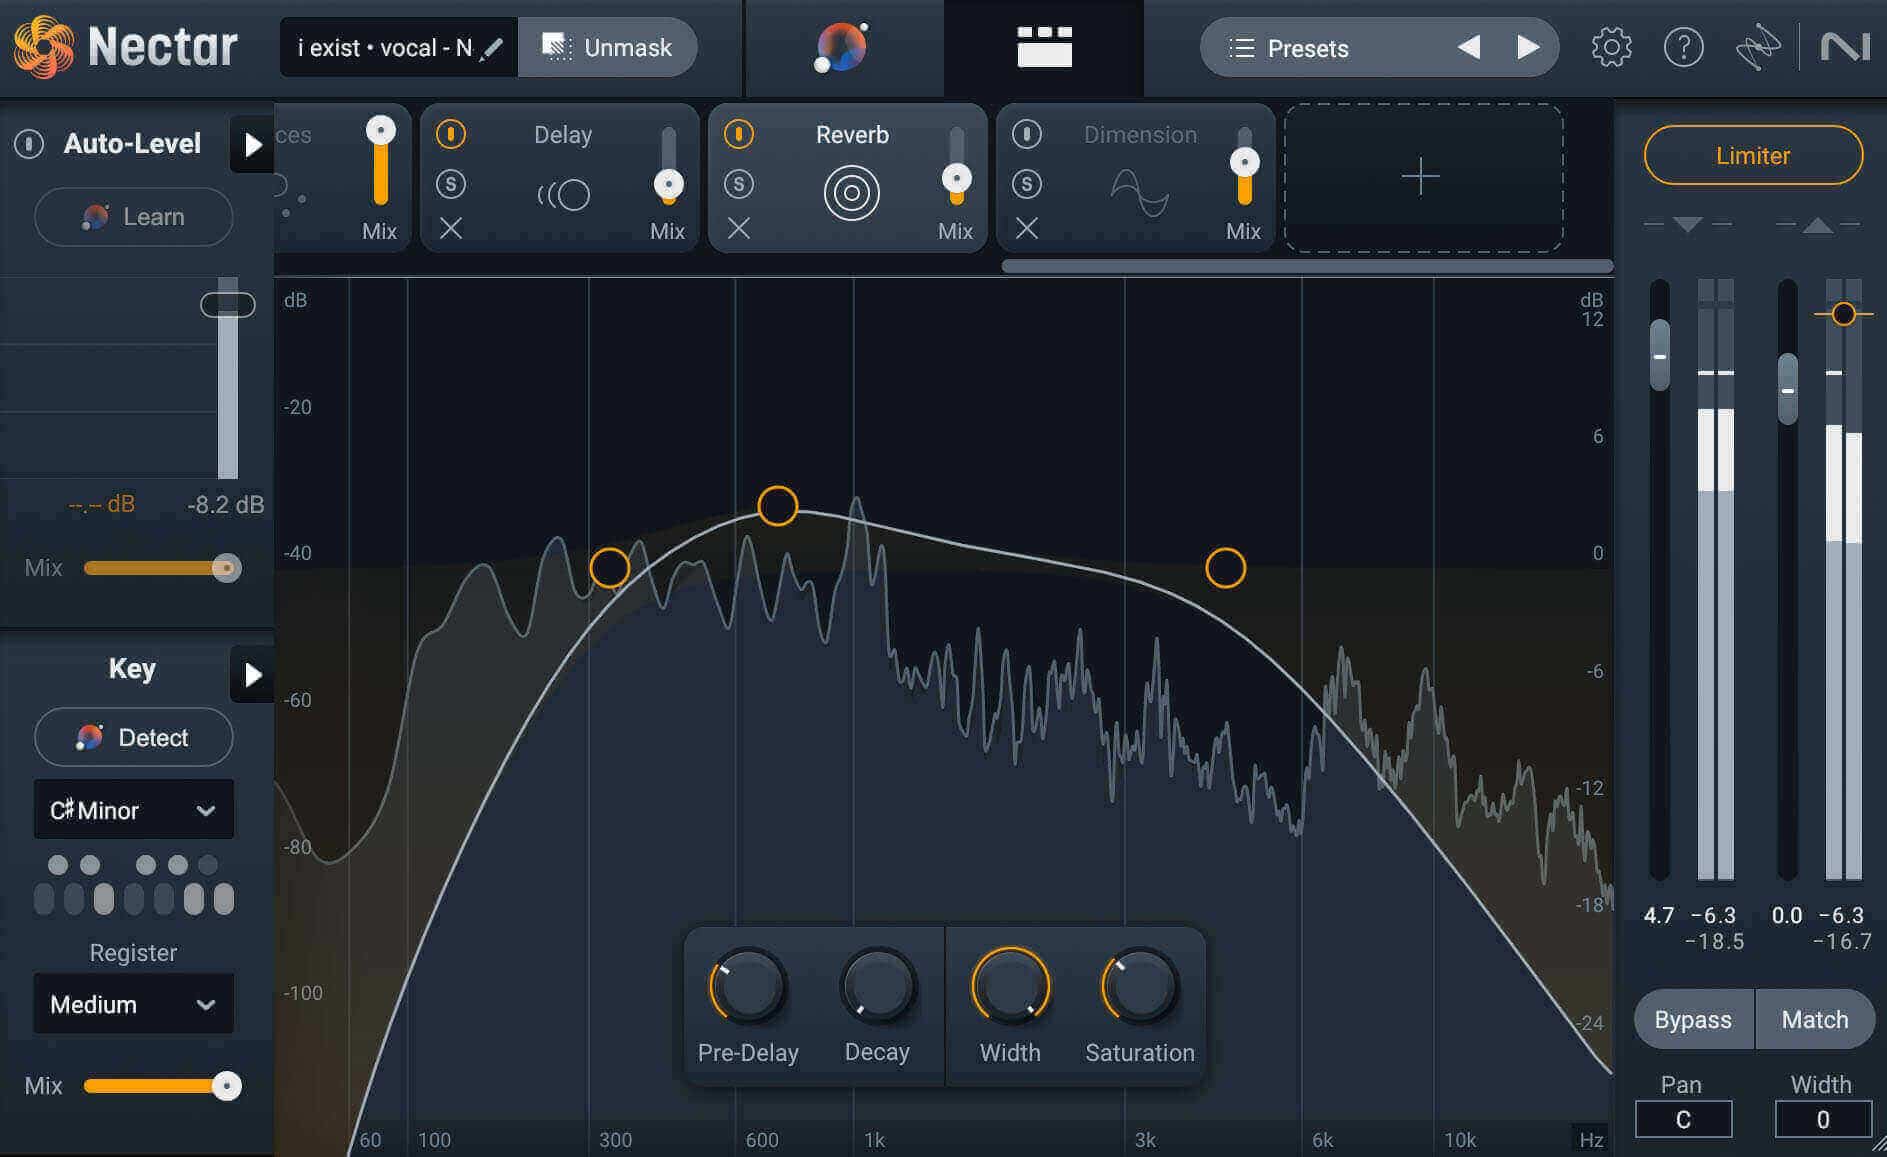
Task: Click the Reverb Mix slider handle
Action: (957, 179)
